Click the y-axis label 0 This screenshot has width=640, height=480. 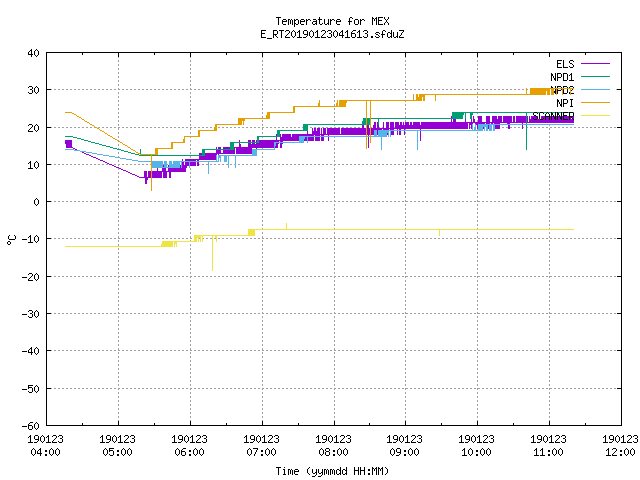pyautogui.click(x=36, y=202)
